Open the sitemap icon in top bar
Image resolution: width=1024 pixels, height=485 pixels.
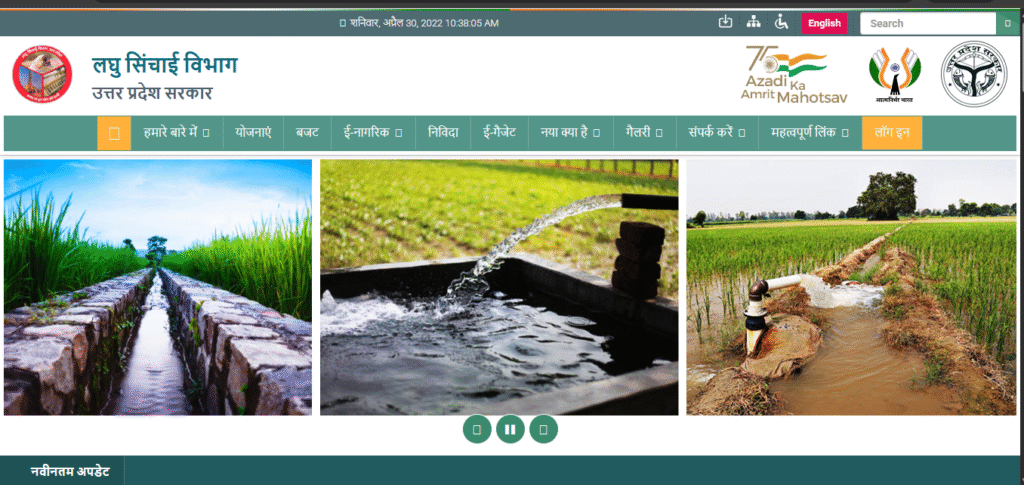tap(754, 22)
